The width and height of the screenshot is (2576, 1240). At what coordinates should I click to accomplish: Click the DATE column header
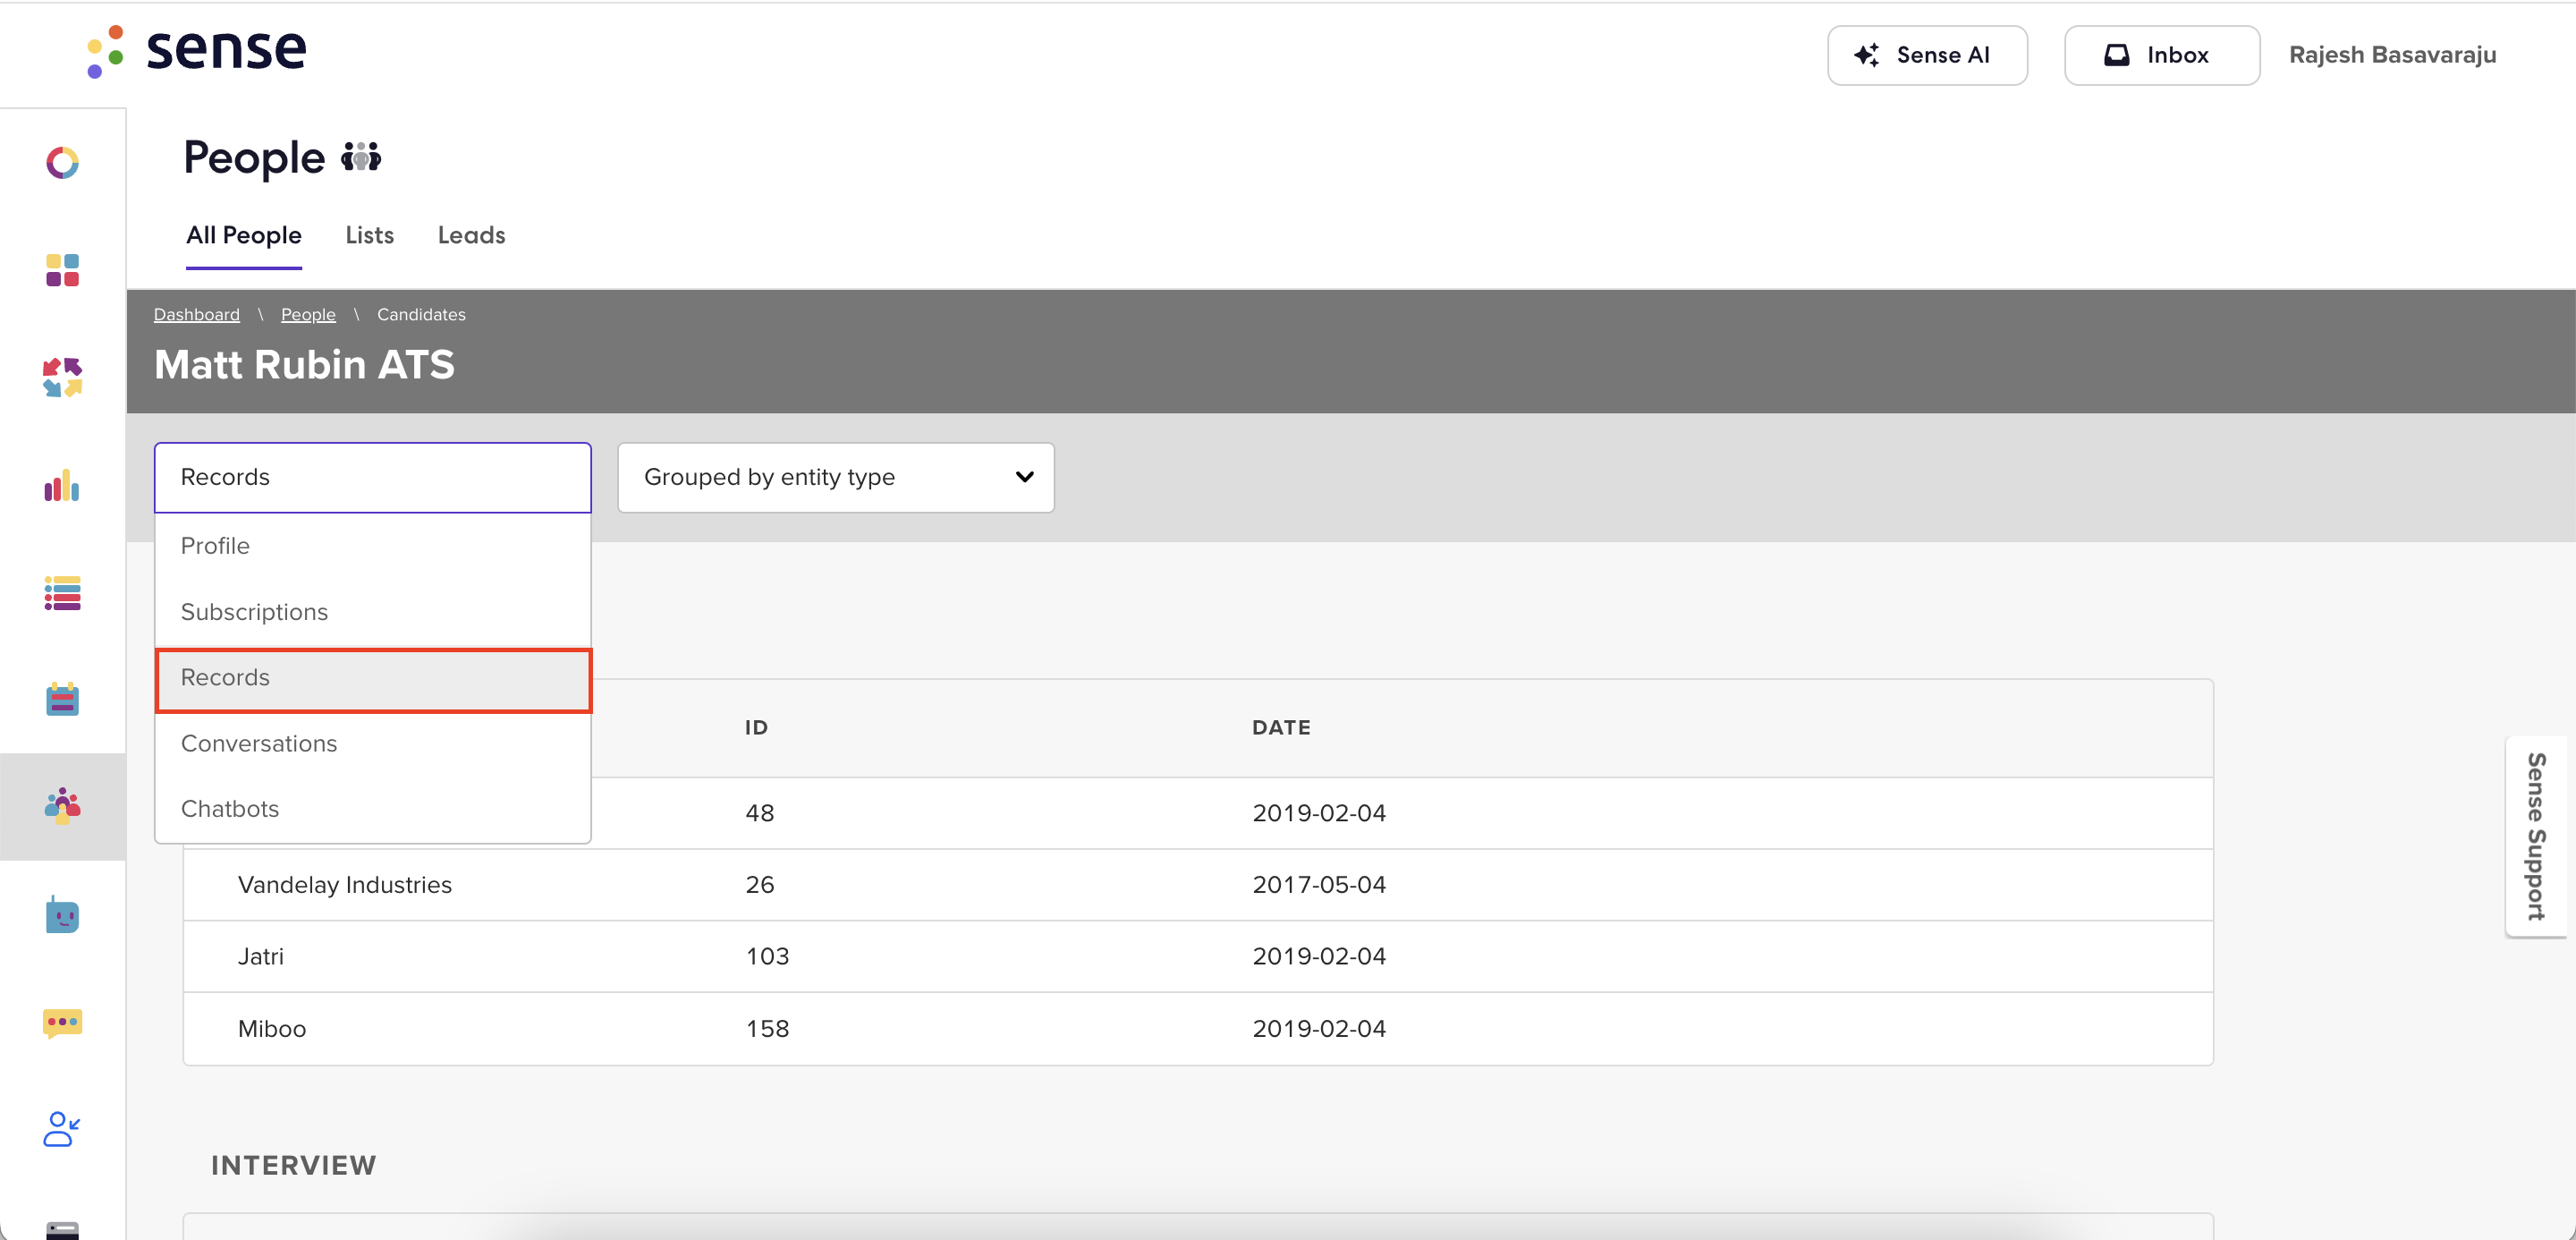1281,728
